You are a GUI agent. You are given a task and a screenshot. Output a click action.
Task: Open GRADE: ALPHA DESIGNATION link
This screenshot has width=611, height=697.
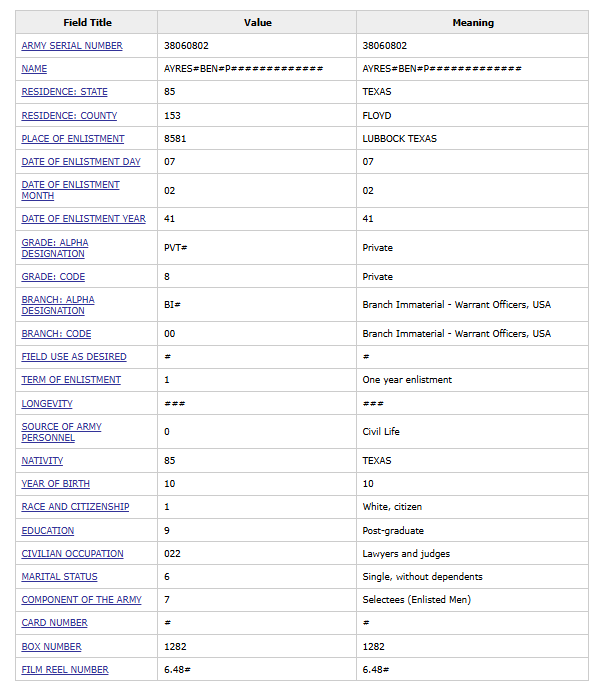pos(55,242)
